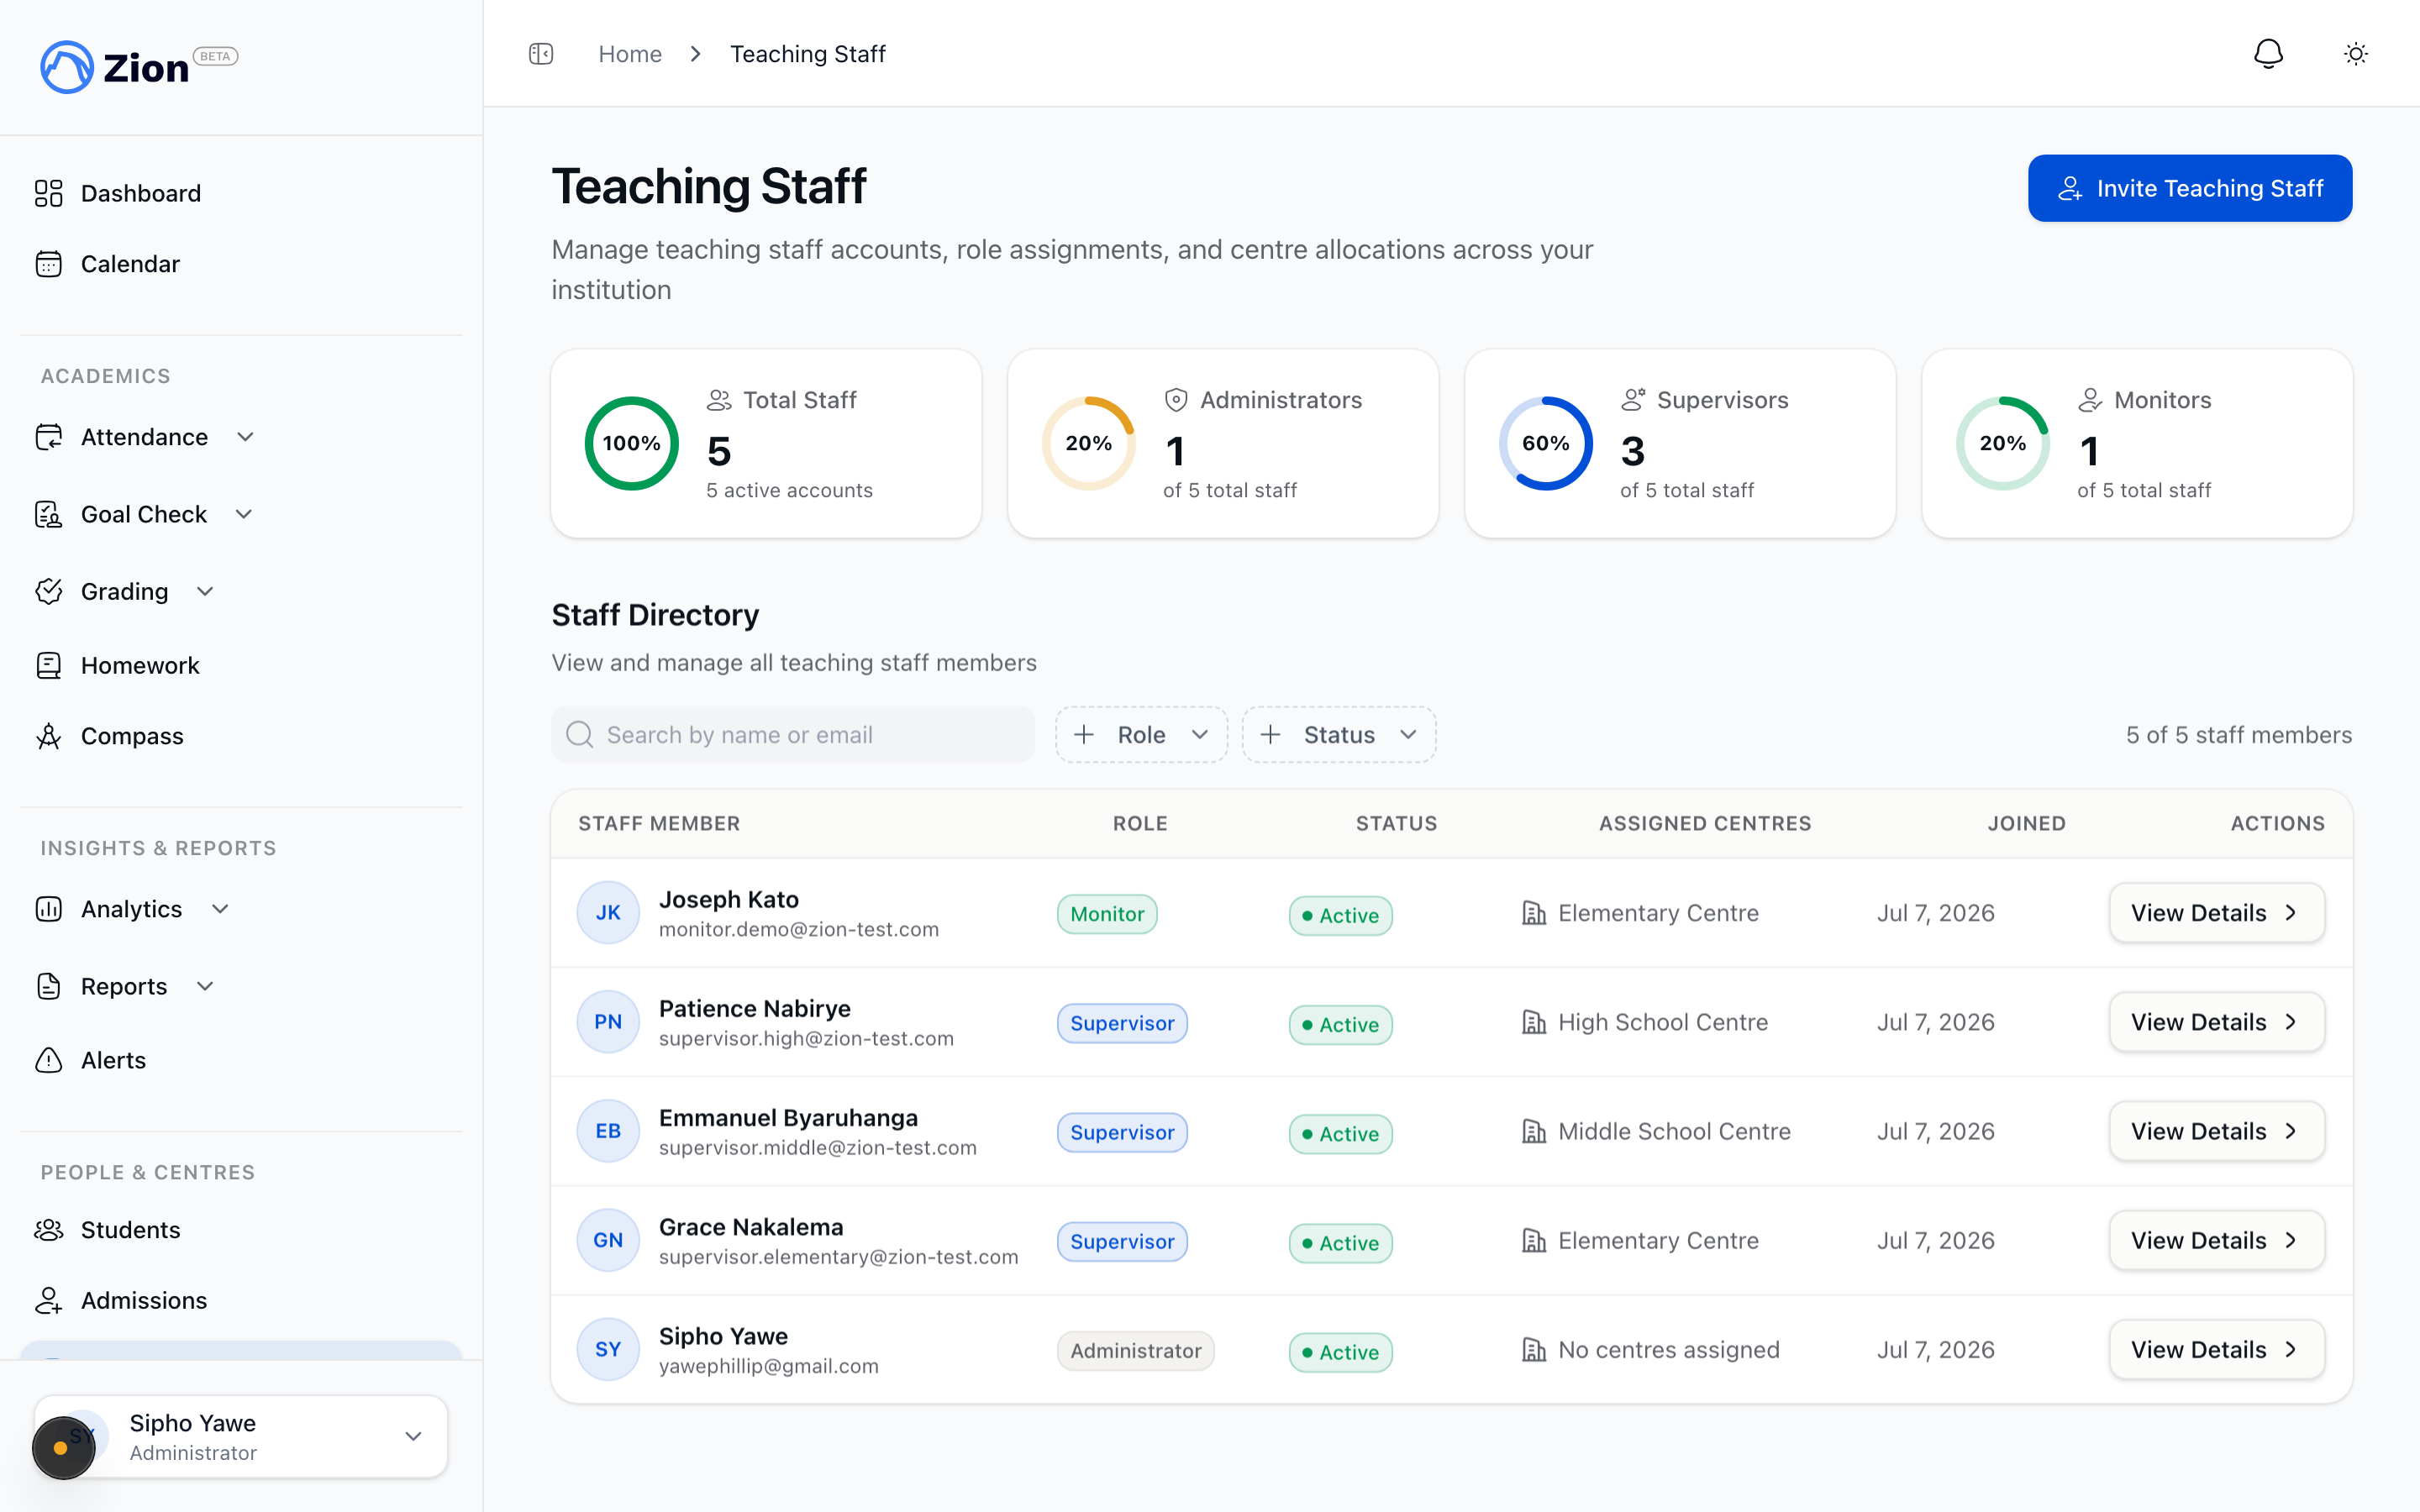Click the Homework book icon
The width and height of the screenshot is (2420, 1512).
click(x=48, y=666)
